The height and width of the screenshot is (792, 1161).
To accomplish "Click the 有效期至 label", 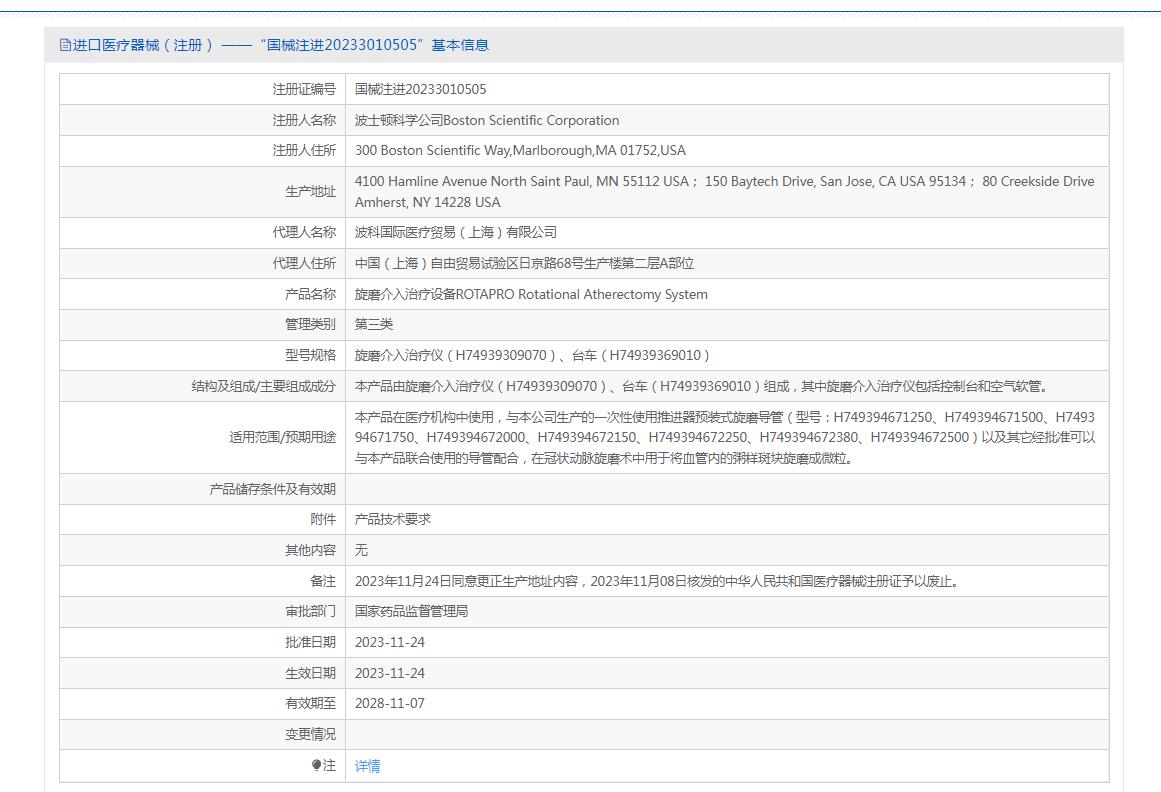I will pyautogui.click(x=310, y=703).
